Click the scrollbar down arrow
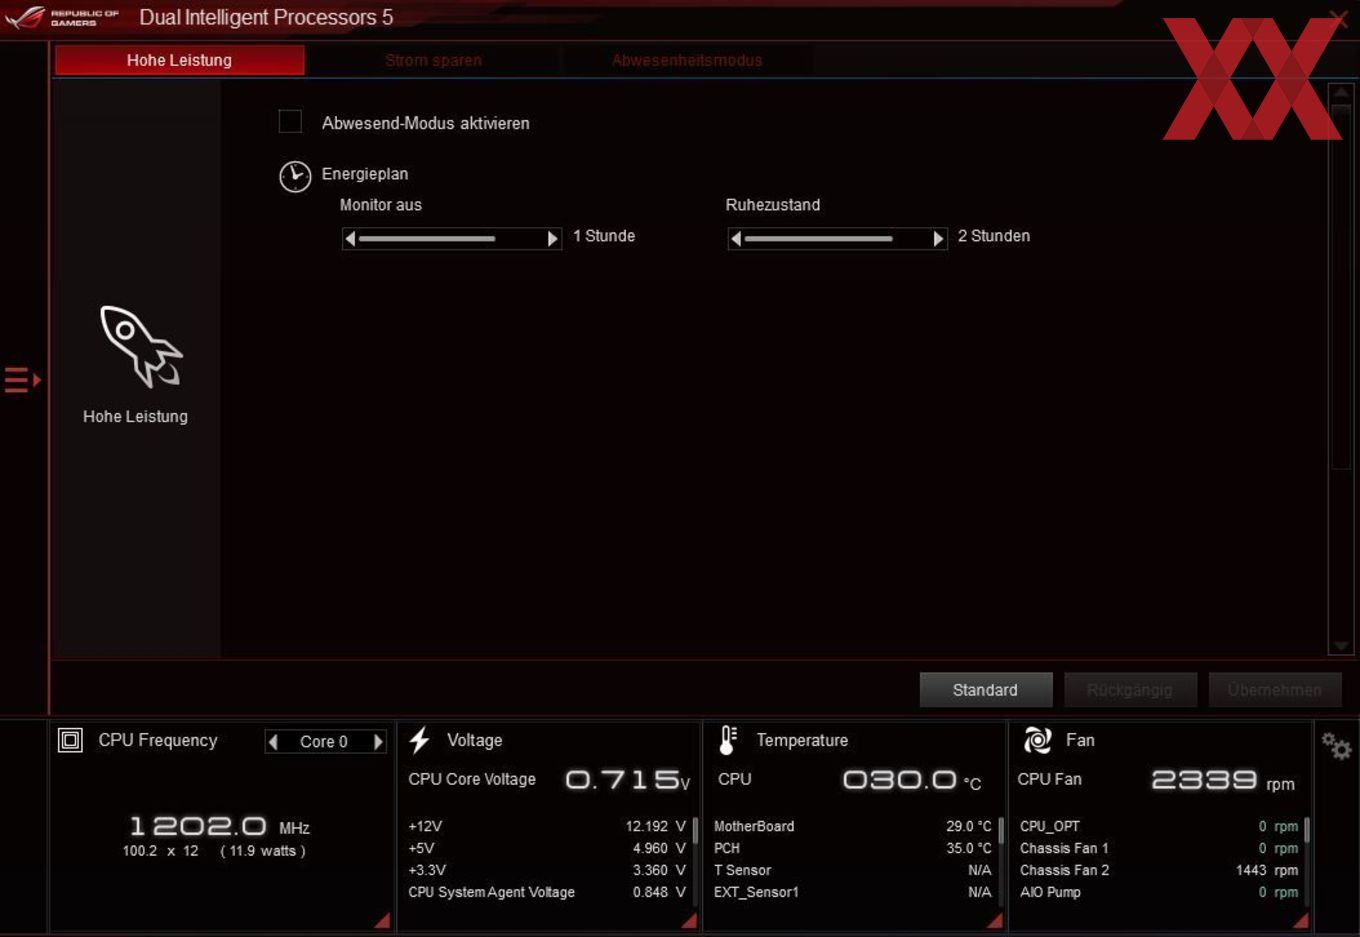This screenshot has height=937, width=1360. [x=1341, y=646]
